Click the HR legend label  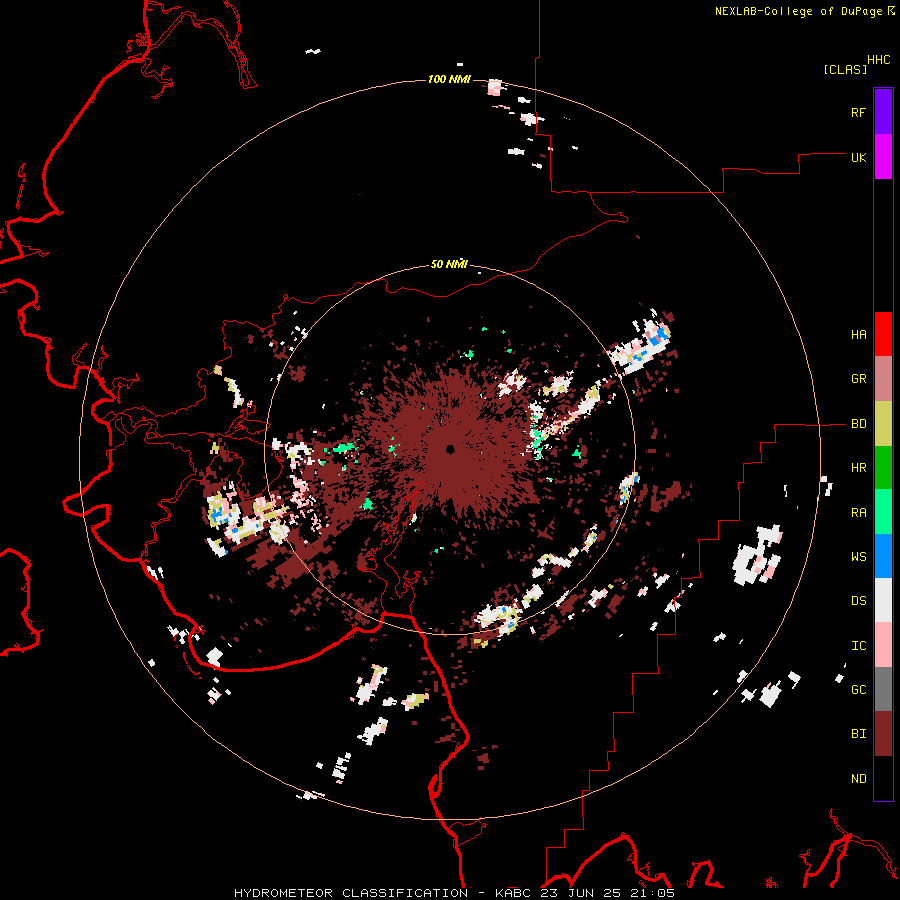[x=858, y=468]
